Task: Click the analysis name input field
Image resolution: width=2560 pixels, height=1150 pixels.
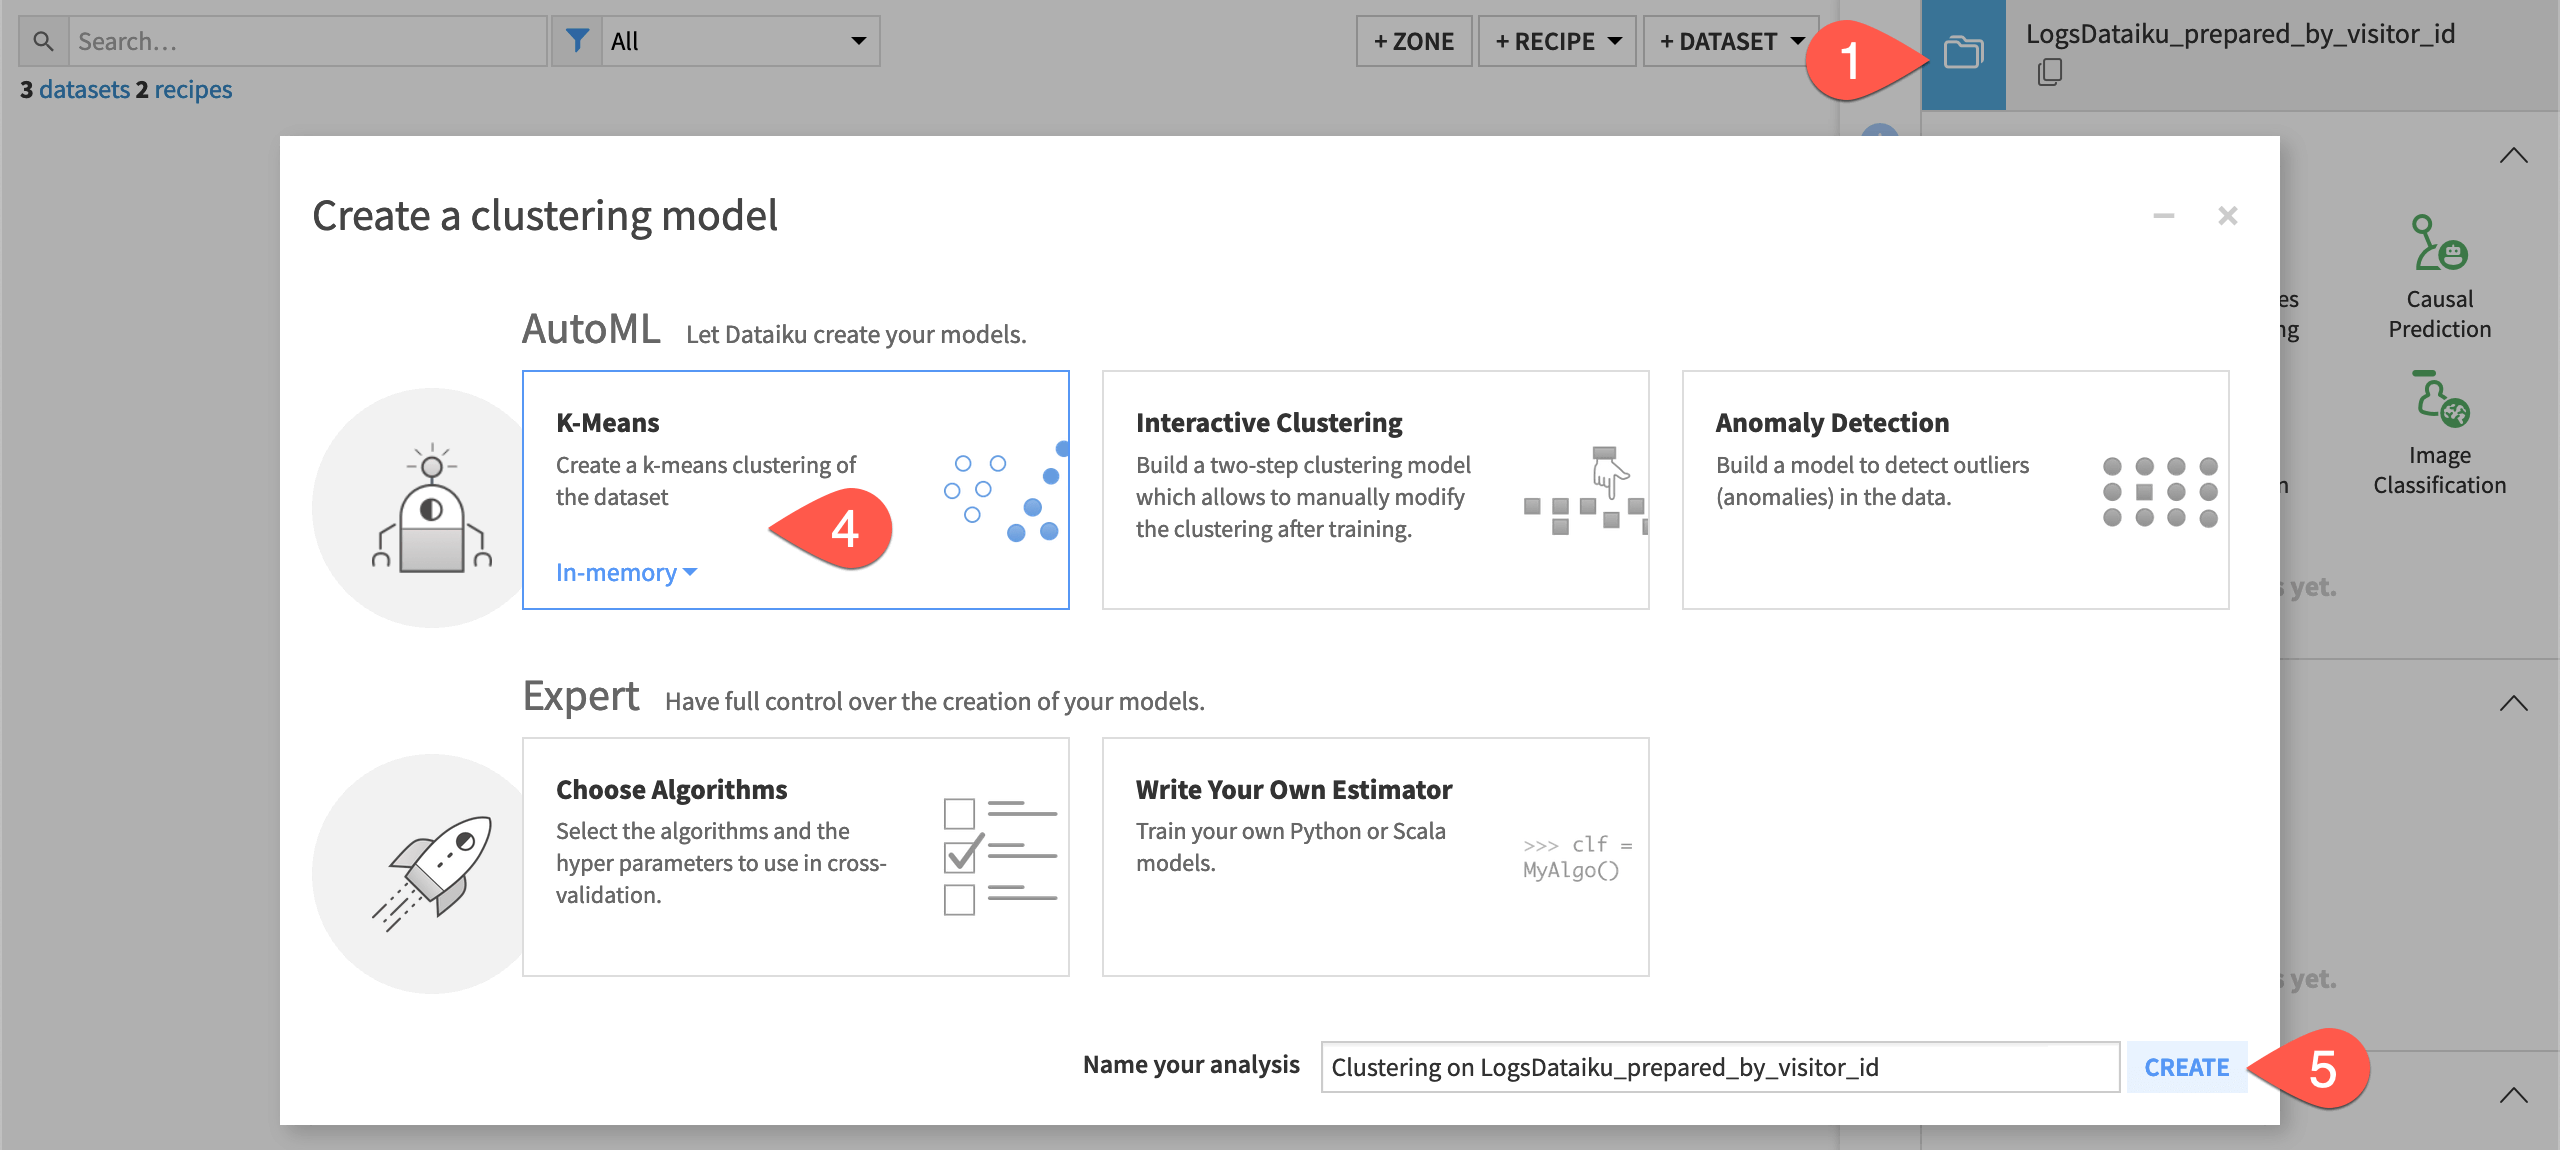Action: coord(1700,1067)
